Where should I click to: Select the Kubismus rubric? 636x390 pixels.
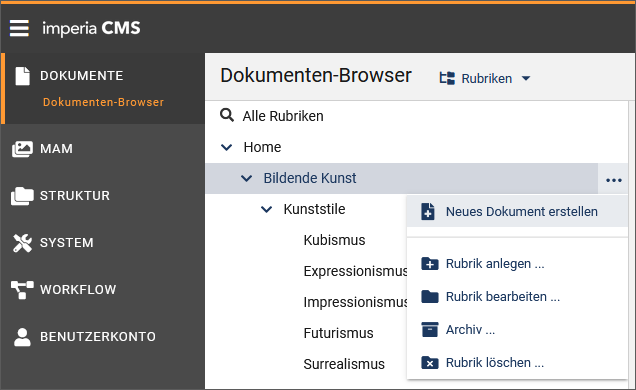coord(334,240)
